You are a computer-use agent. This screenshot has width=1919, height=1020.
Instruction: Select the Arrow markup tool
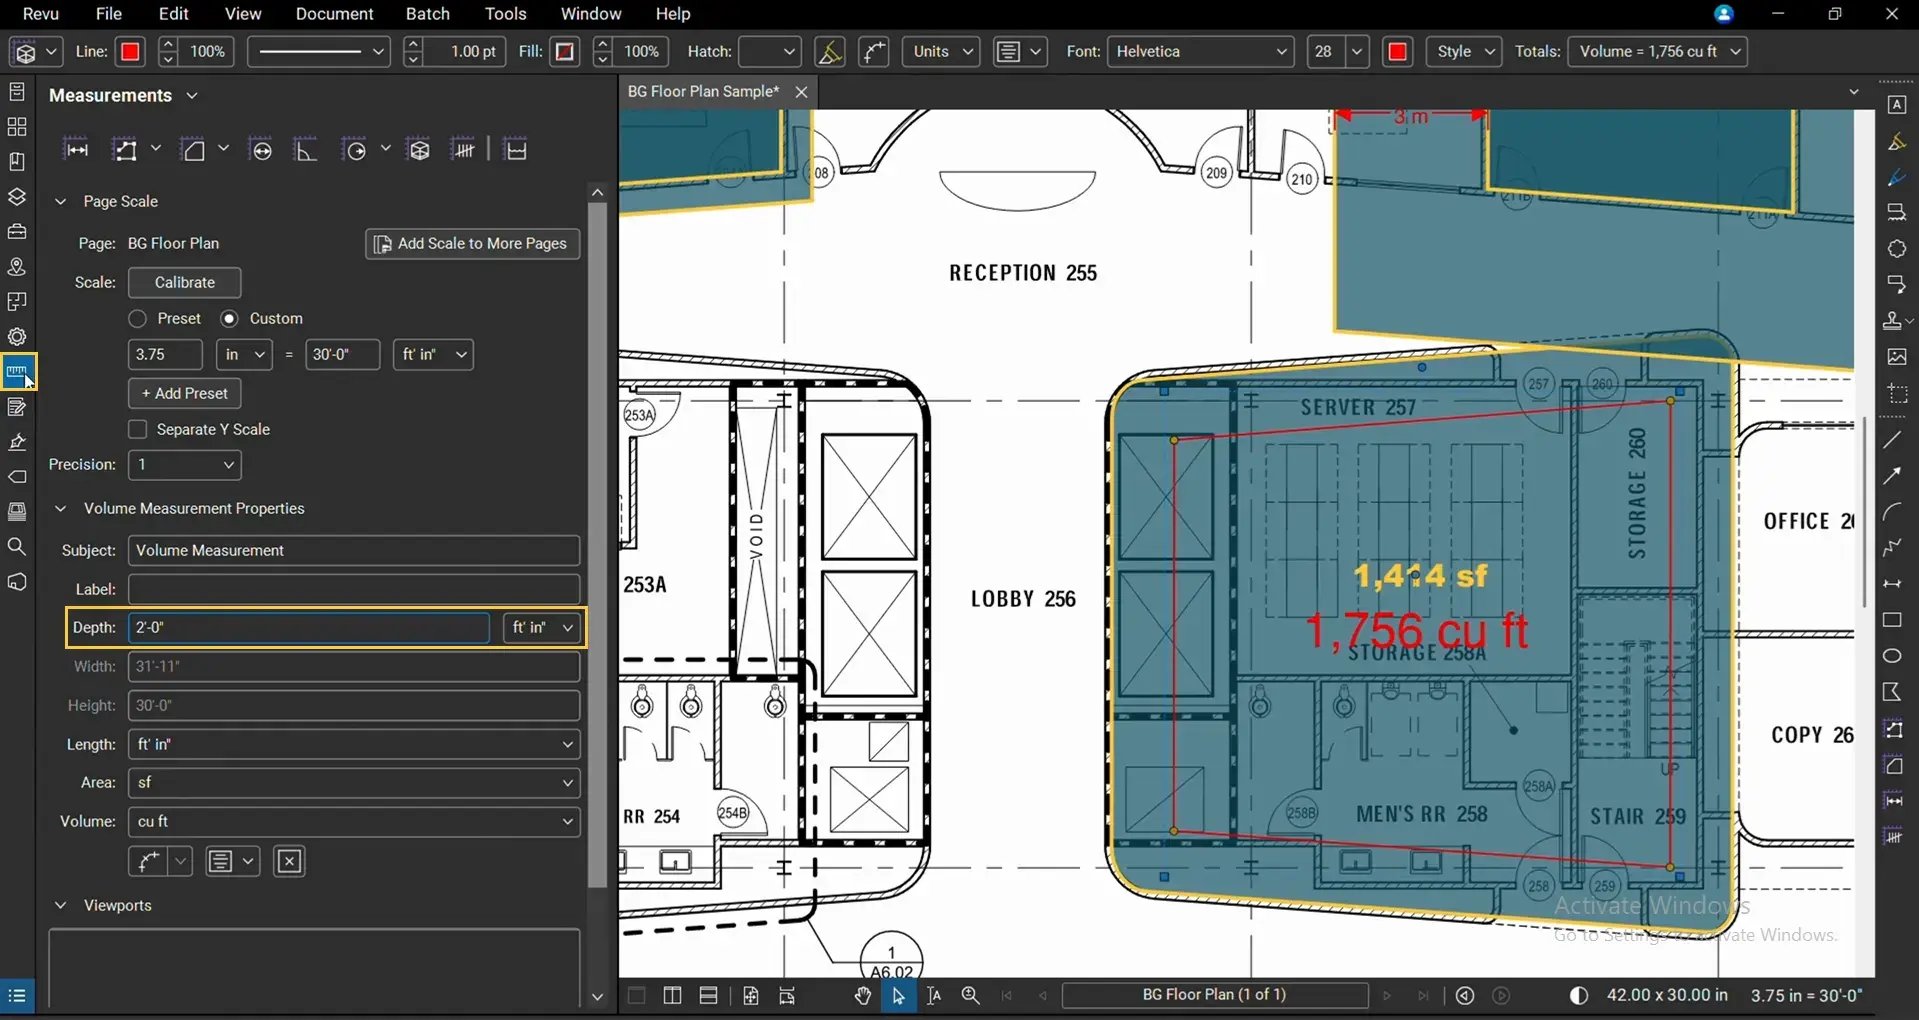[x=1892, y=476]
